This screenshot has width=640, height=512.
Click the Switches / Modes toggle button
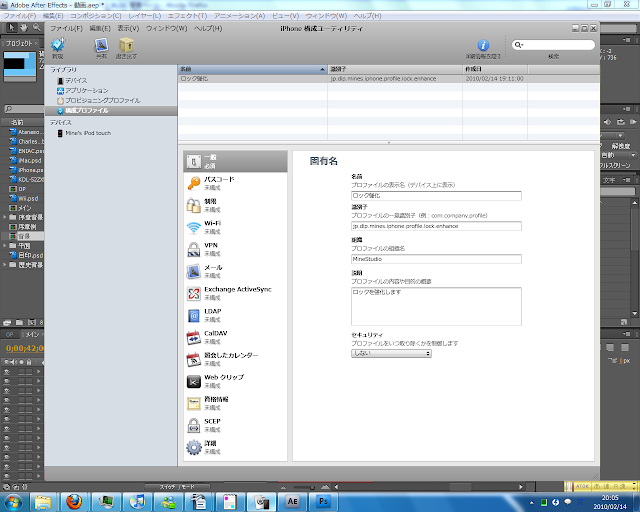click(x=177, y=487)
